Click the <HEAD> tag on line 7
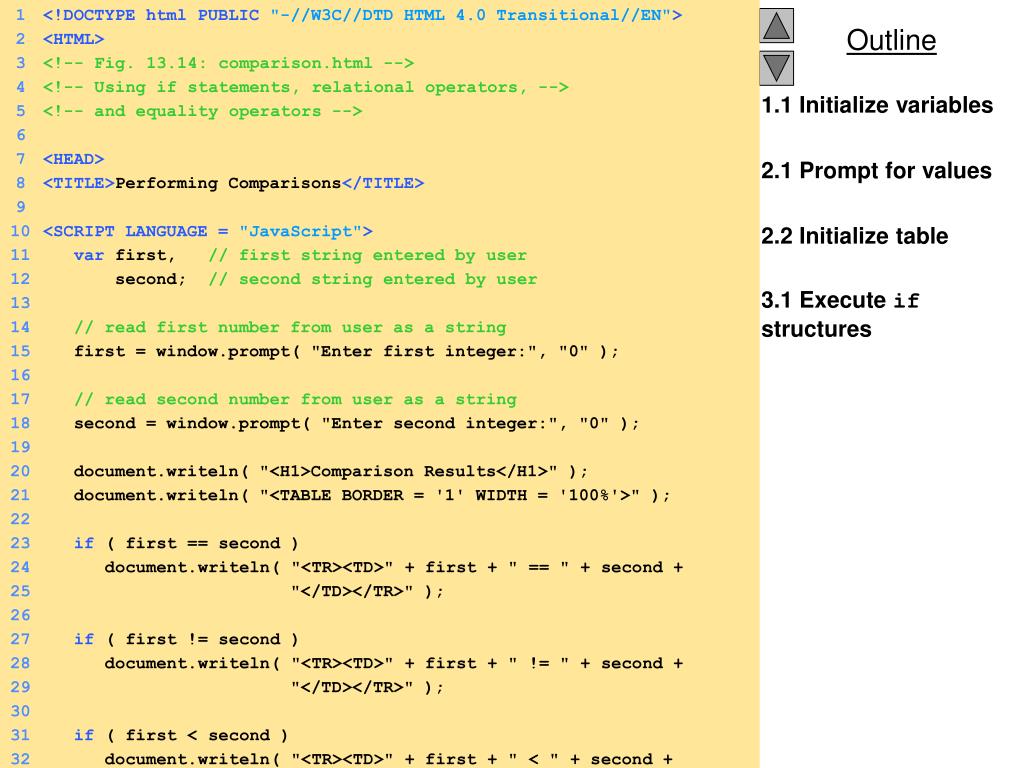 pos(73,159)
